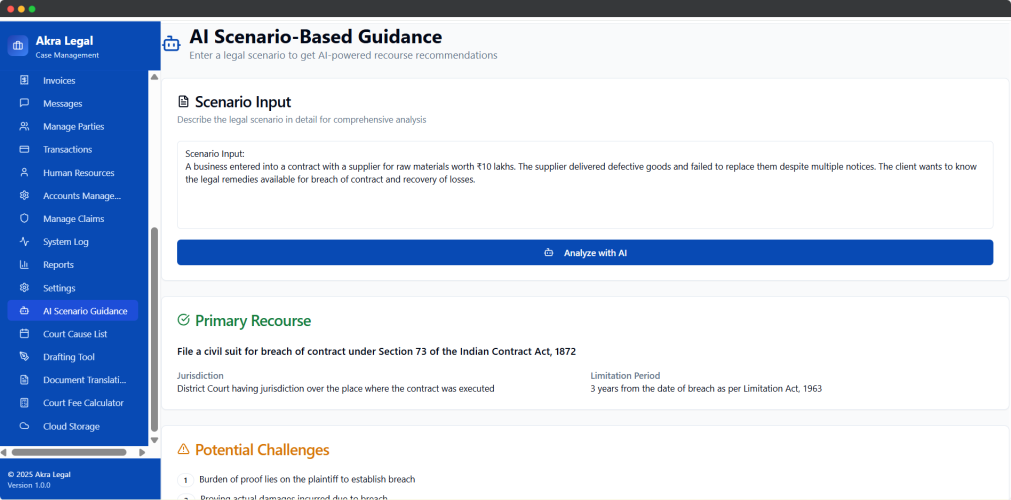The image size is (1011, 500).
Task: Click the Cloud Storage cloud icon
Action: (x=24, y=426)
